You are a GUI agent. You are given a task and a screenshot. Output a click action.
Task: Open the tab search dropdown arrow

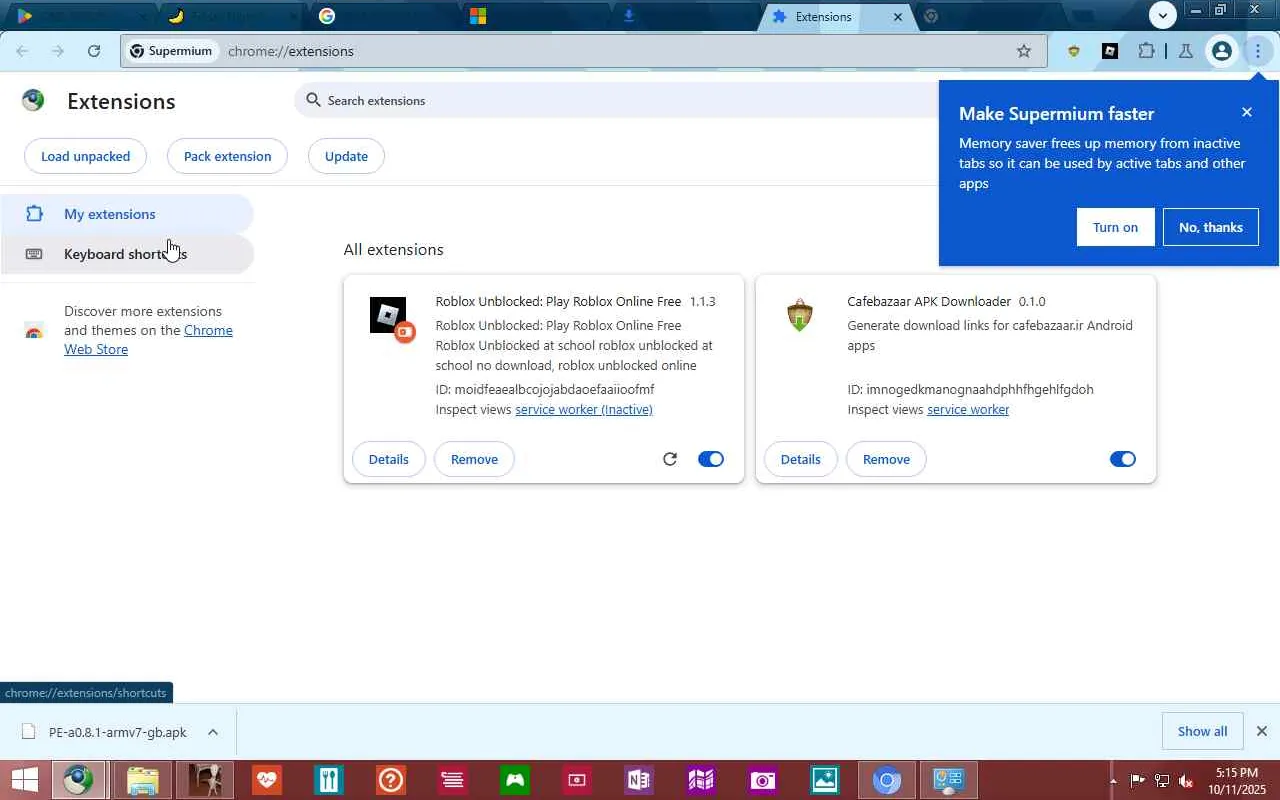click(x=1162, y=14)
